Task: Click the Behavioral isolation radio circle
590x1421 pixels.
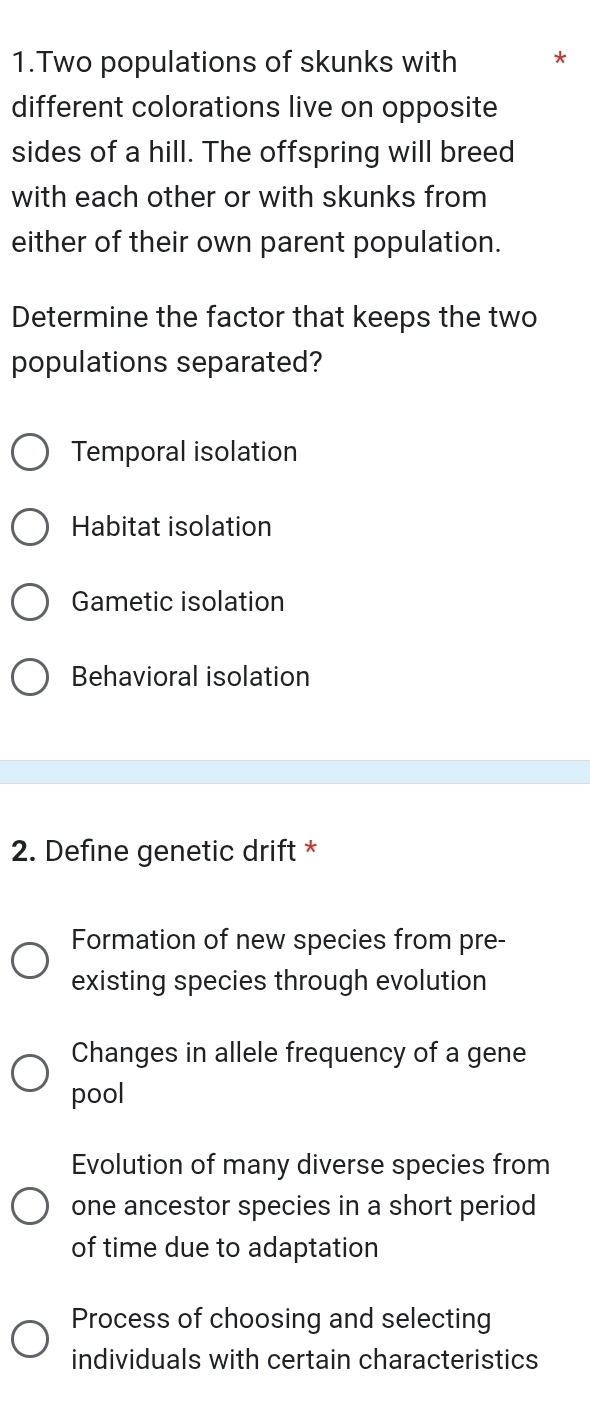Action: [x=30, y=677]
